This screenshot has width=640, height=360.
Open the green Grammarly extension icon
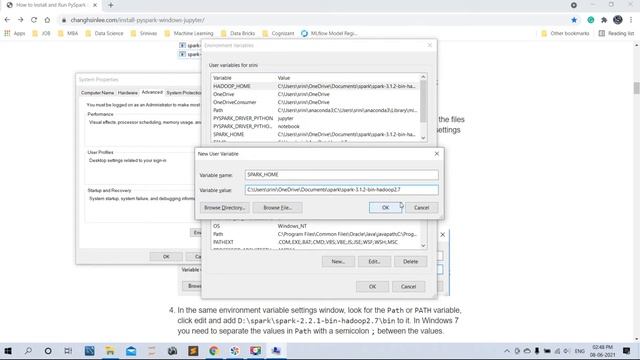point(591,20)
